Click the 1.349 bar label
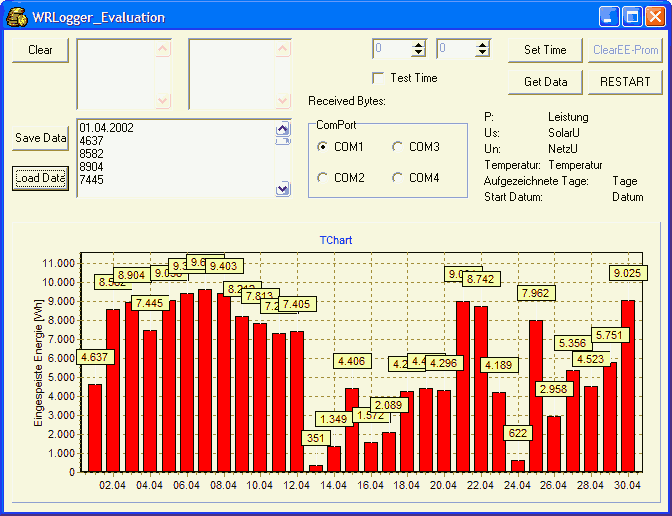This screenshot has width=672, height=516. tap(334, 419)
